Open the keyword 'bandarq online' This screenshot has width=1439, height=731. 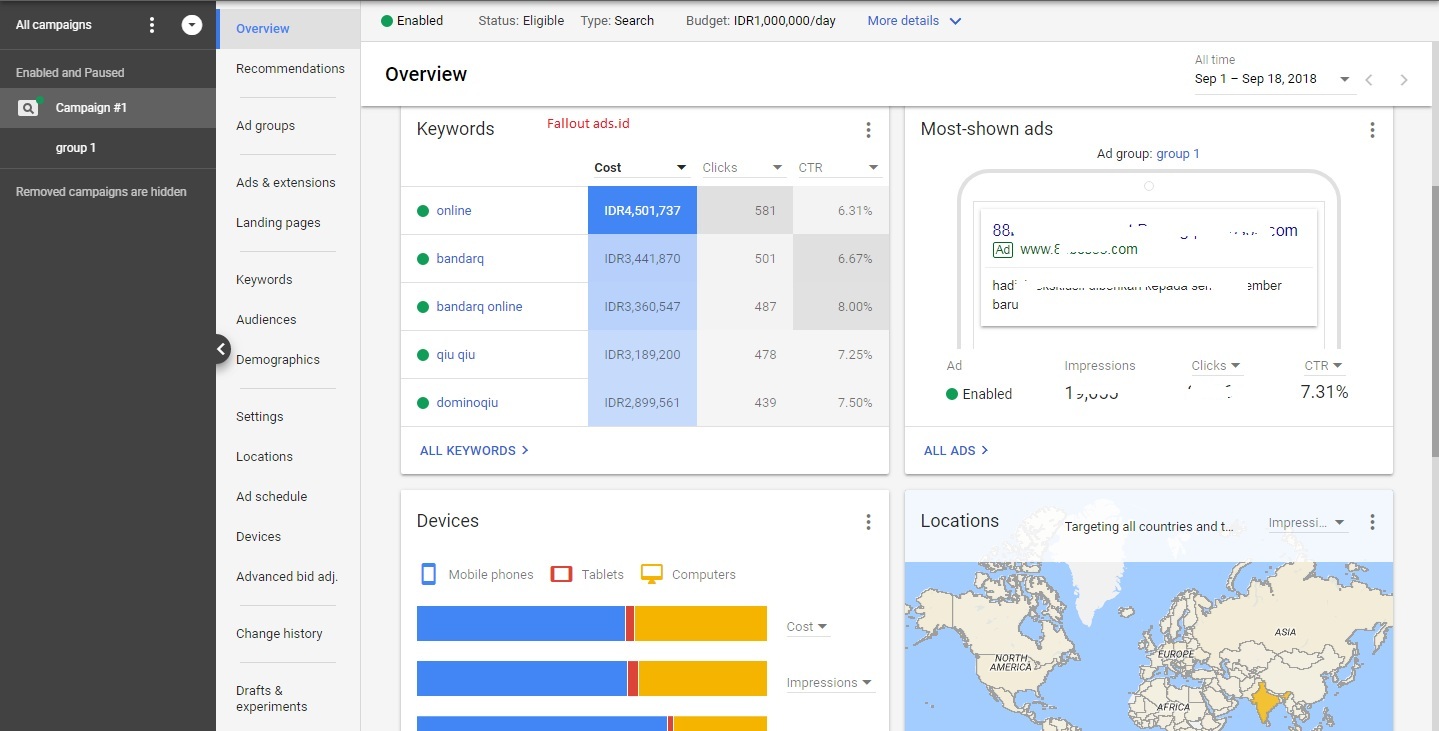479,307
